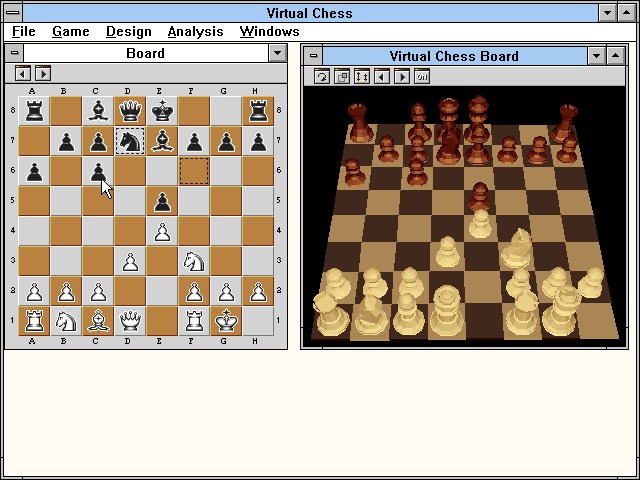The width and height of the screenshot is (640, 480).
Task: Open Virtual Chess Board window control menu
Action: pyautogui.click(x=315, y=56)
